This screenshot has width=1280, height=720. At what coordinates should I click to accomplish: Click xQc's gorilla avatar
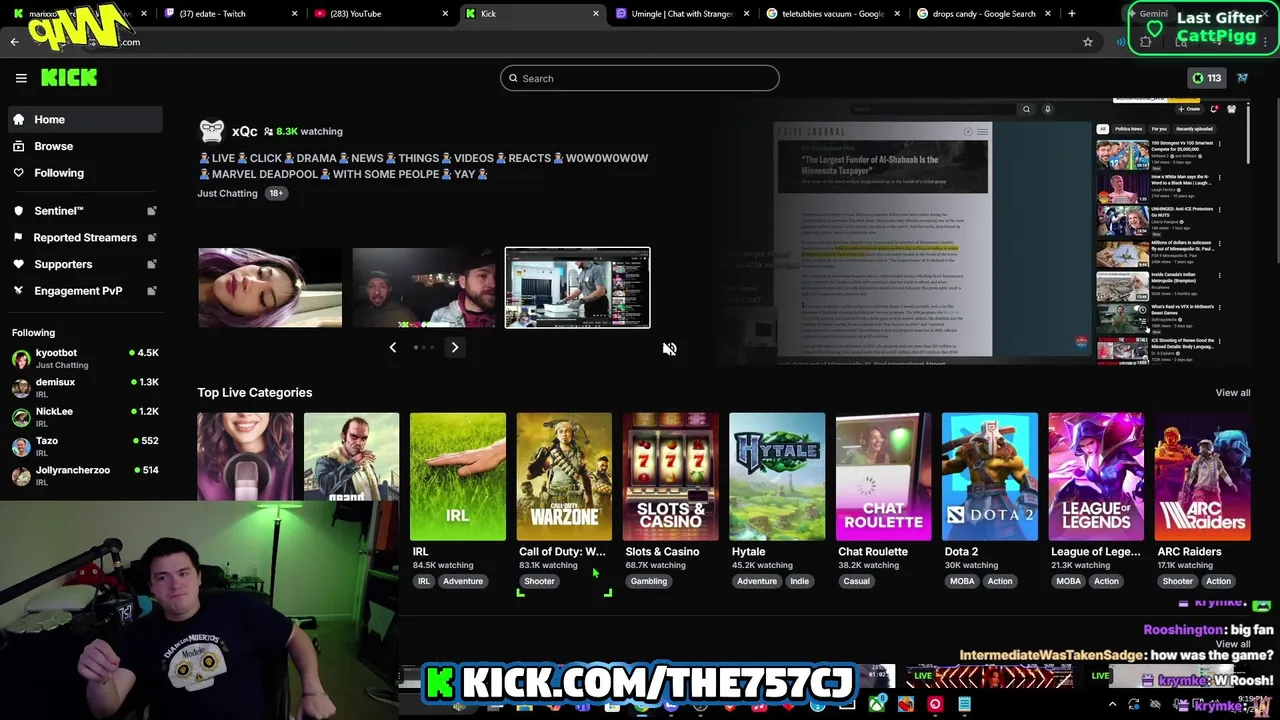coord(212,131)
